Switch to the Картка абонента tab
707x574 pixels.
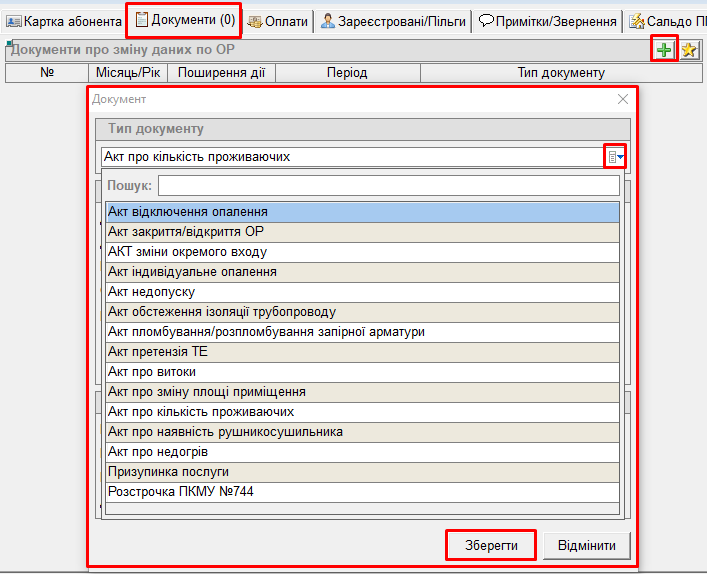pos(64,20)
